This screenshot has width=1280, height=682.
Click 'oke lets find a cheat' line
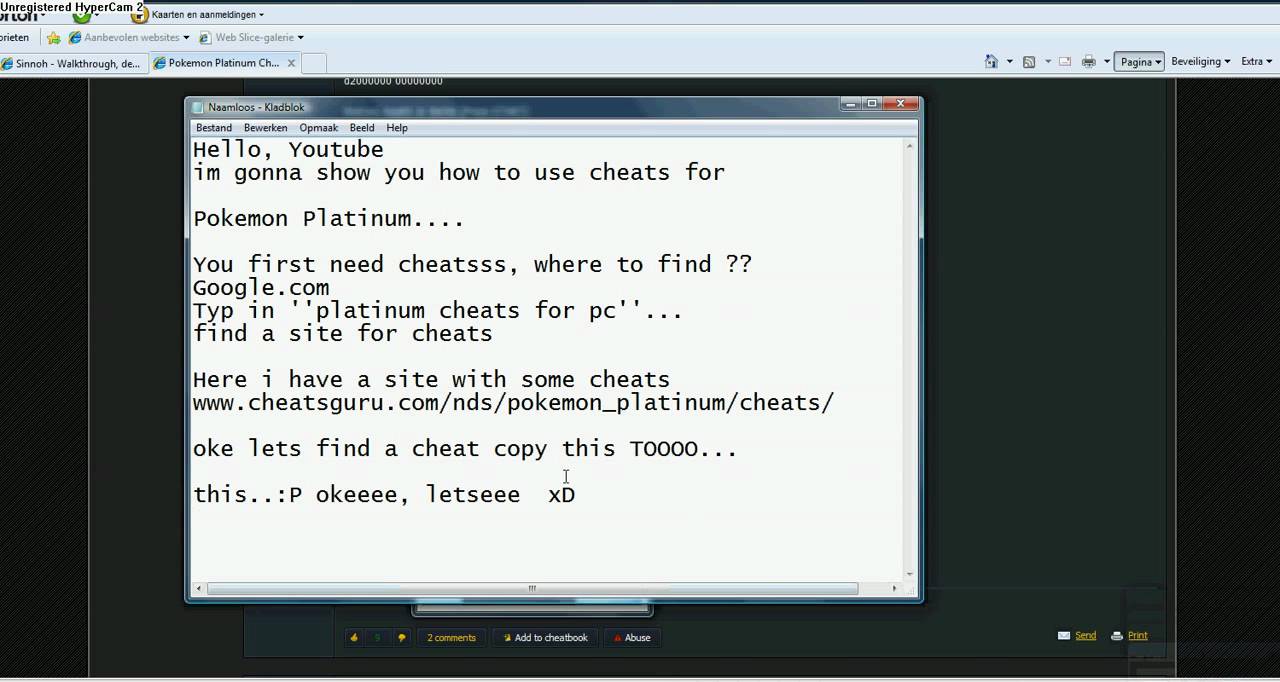(x=465, y=448)
